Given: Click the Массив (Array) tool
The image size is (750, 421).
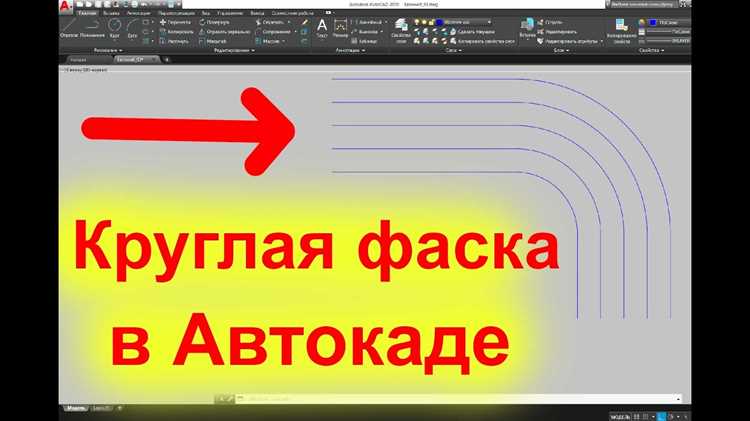Looking at the screenshot, I should [x=267, y=41].
